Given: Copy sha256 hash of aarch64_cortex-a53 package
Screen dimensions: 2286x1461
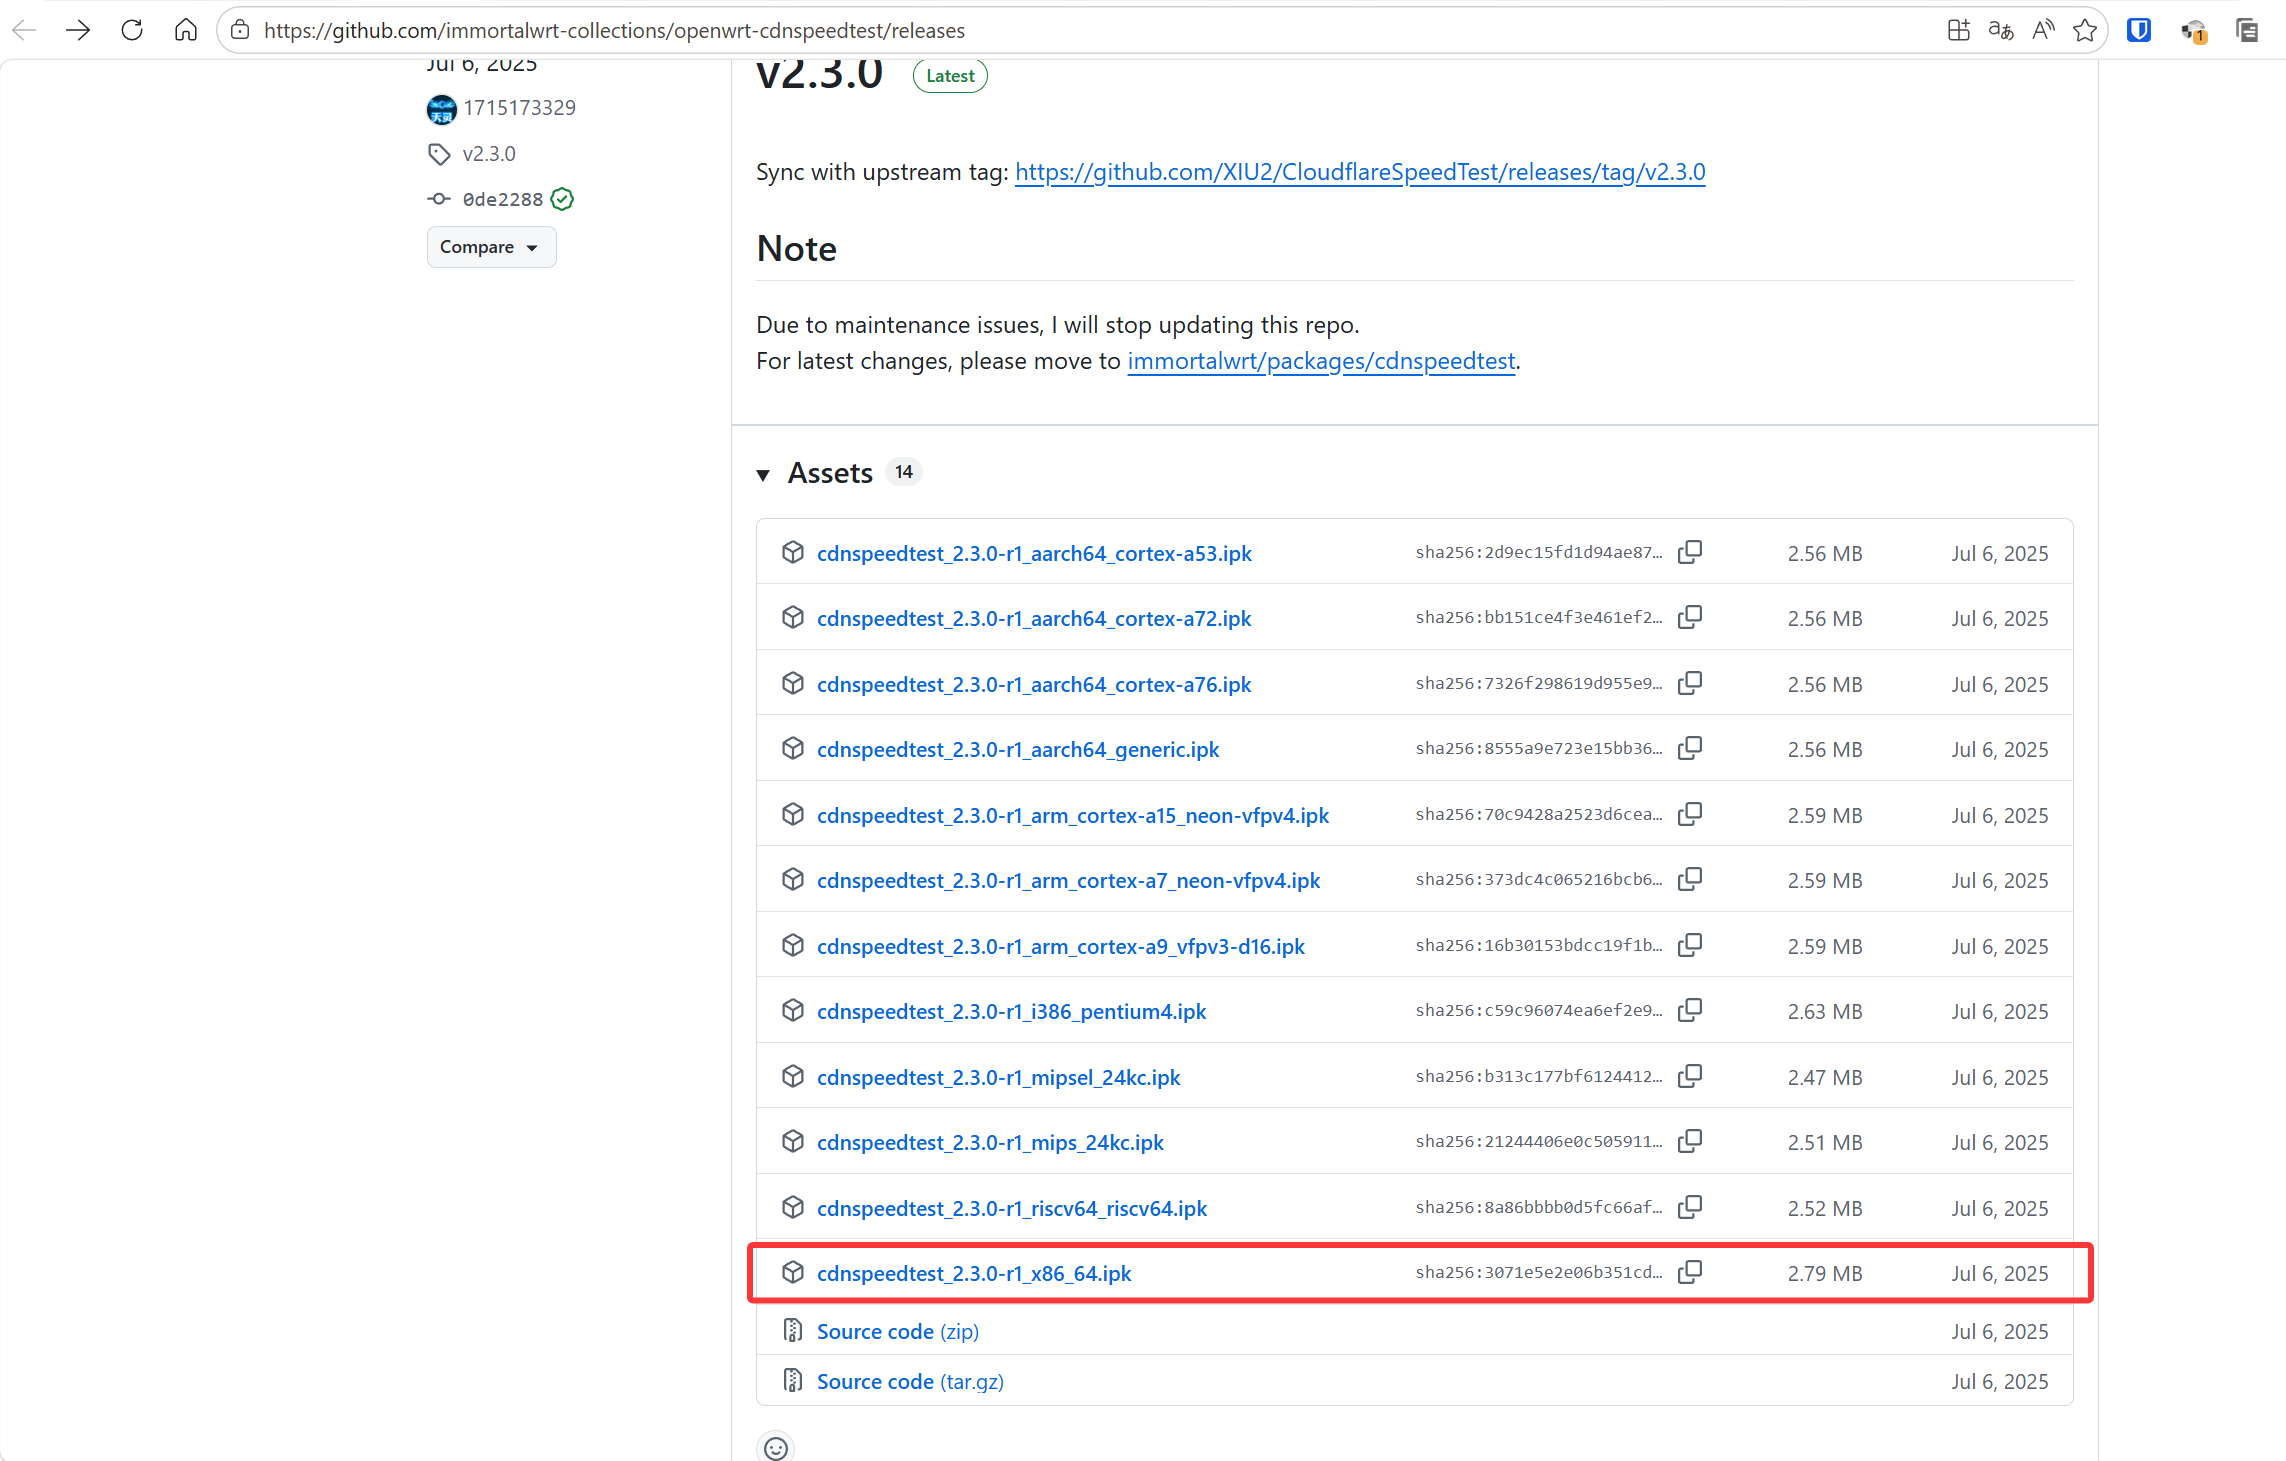Looking at the screenshot, I should [1690, 552].
